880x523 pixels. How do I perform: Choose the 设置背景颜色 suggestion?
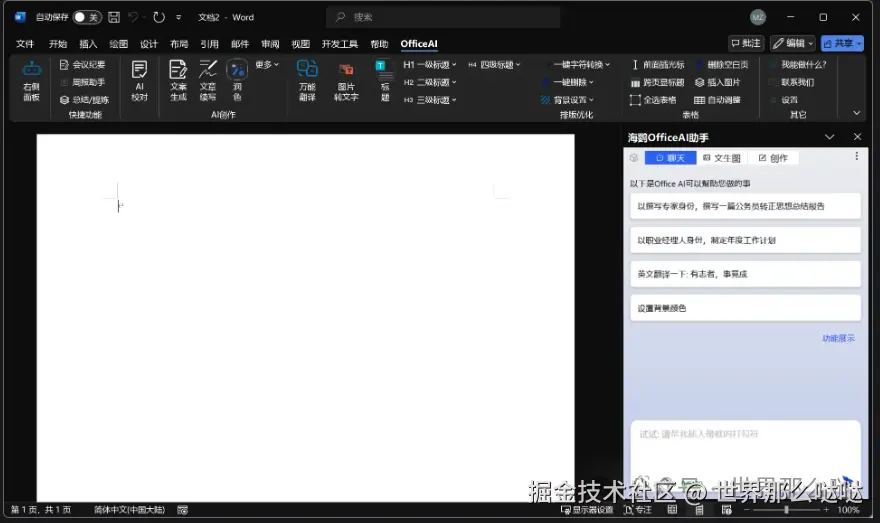tap(745, 308)
